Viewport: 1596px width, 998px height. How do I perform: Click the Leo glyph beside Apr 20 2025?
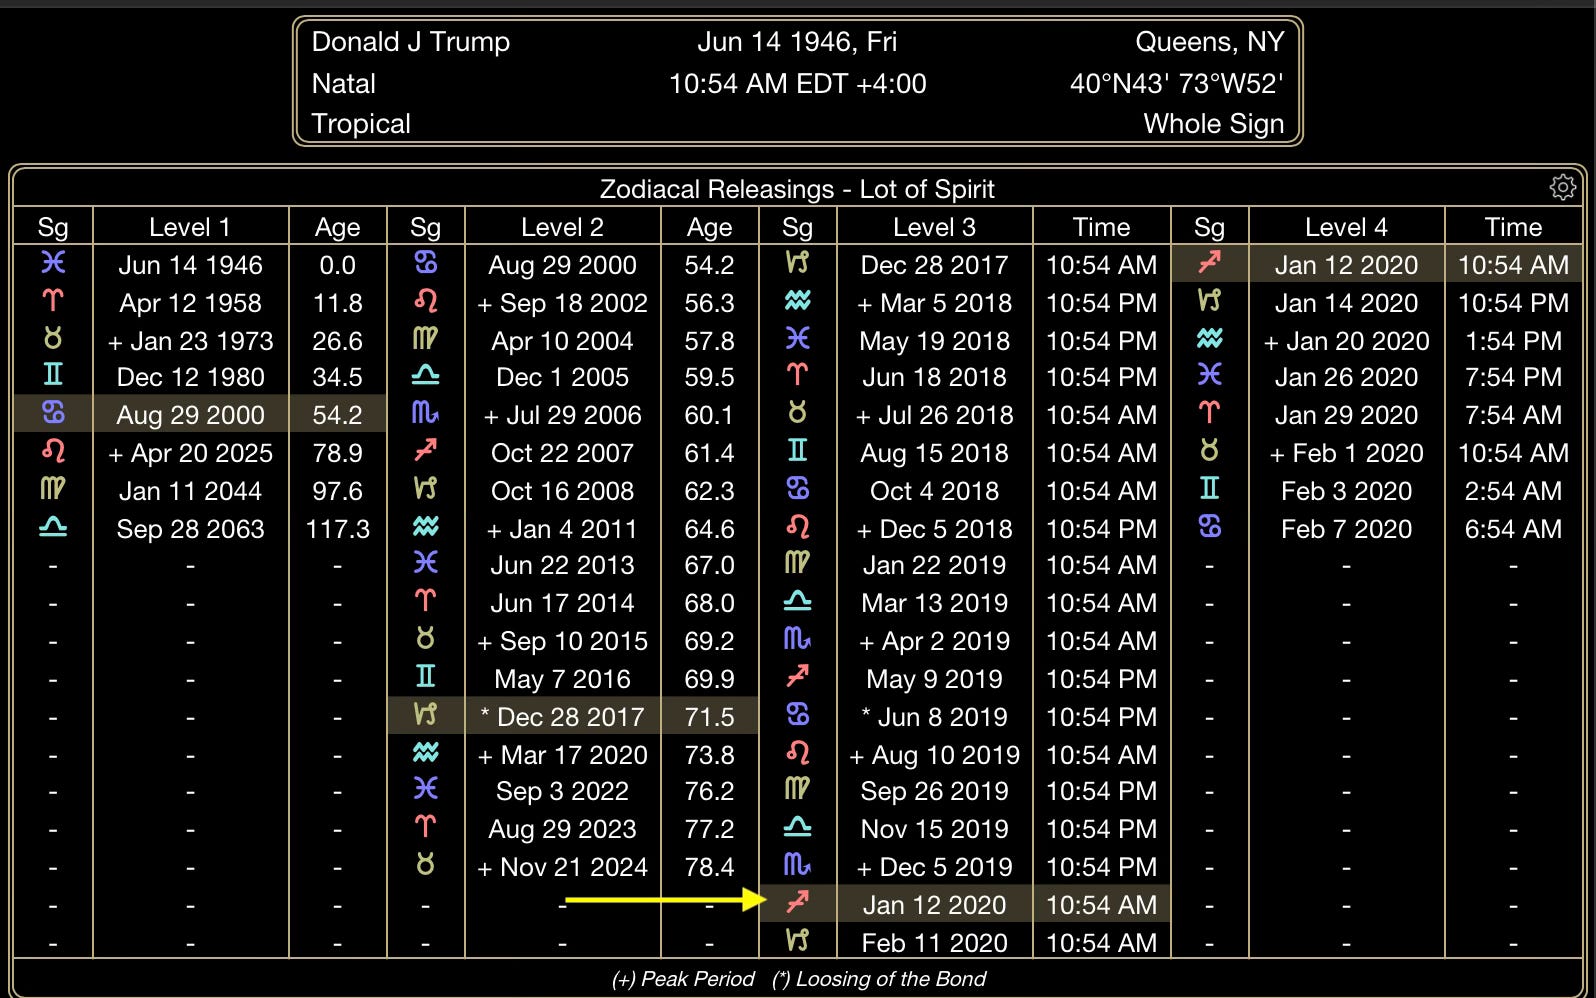(x=53, y=451)
